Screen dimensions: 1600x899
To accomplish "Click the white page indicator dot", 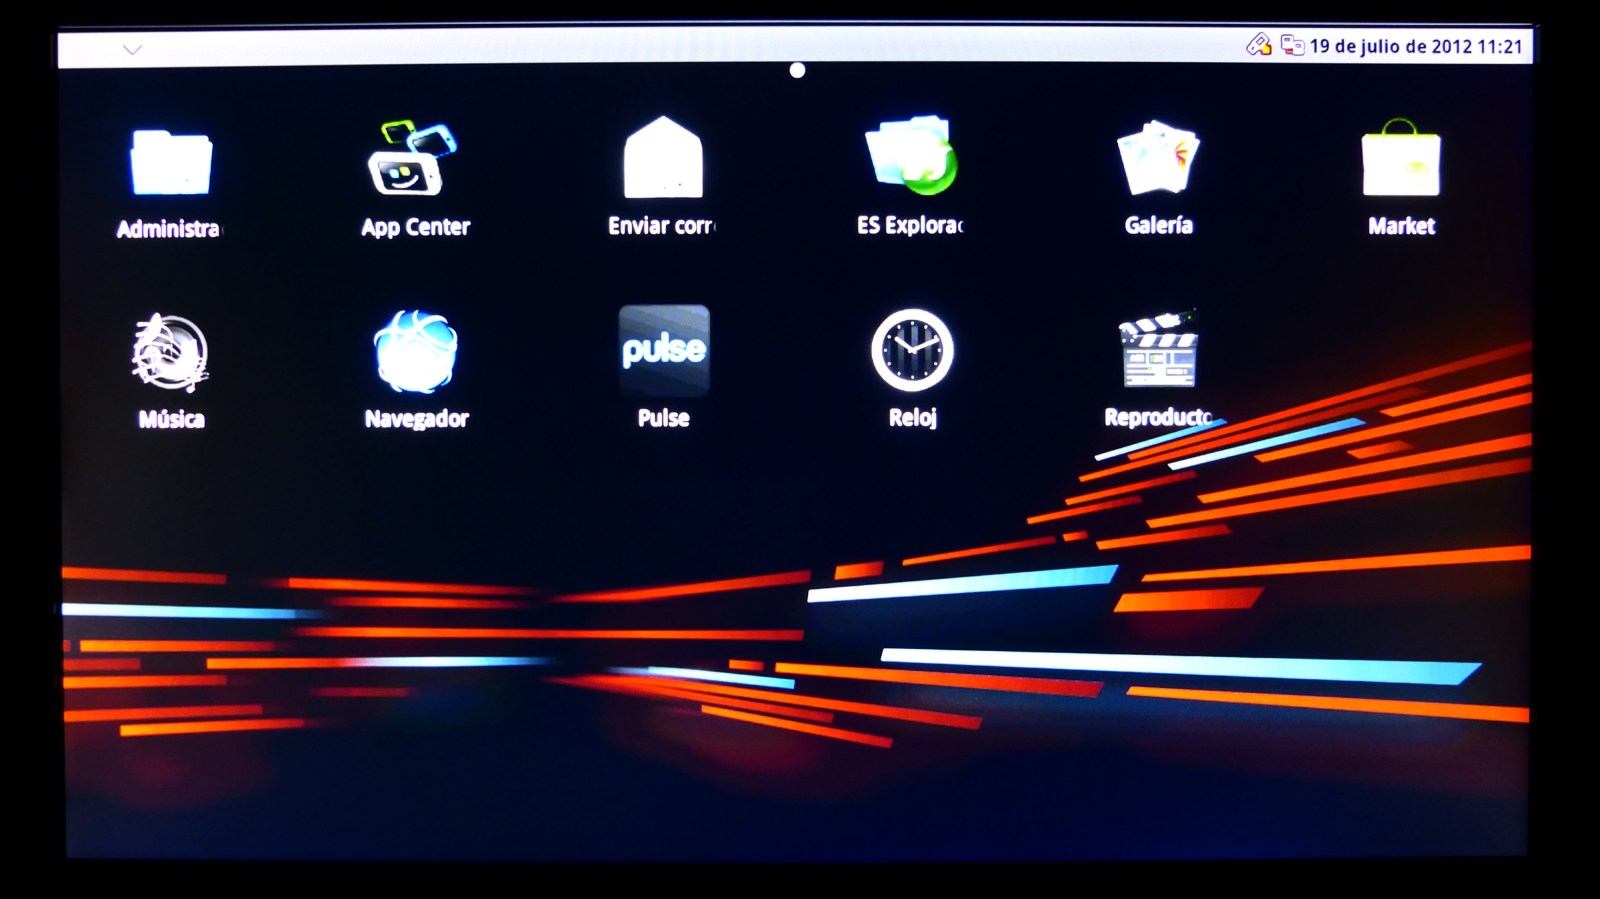I will pyautogui.click(x=797, y=70).
